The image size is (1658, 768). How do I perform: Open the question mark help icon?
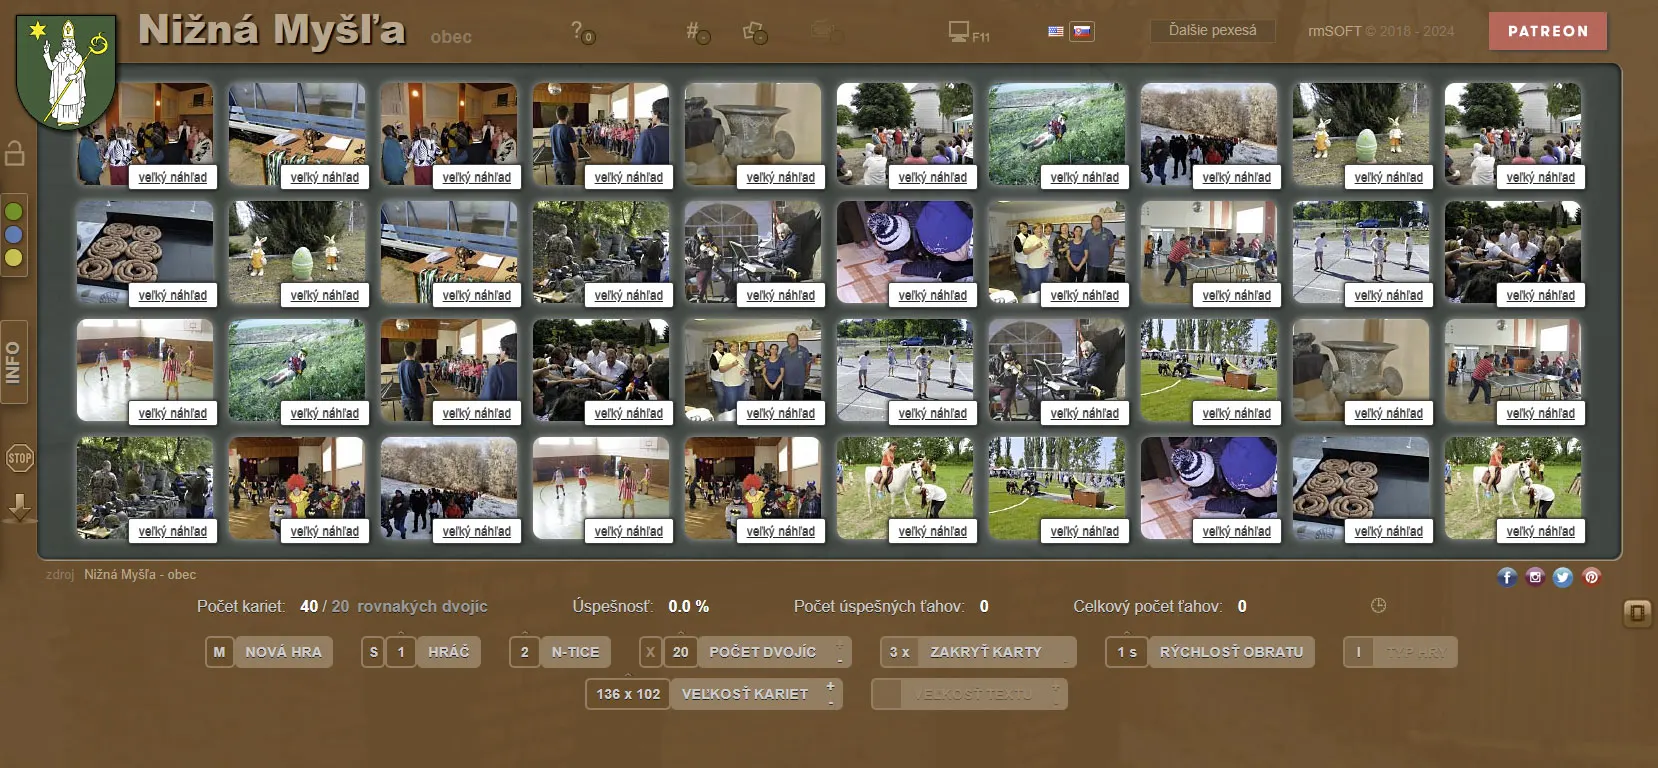coord(580,31)
